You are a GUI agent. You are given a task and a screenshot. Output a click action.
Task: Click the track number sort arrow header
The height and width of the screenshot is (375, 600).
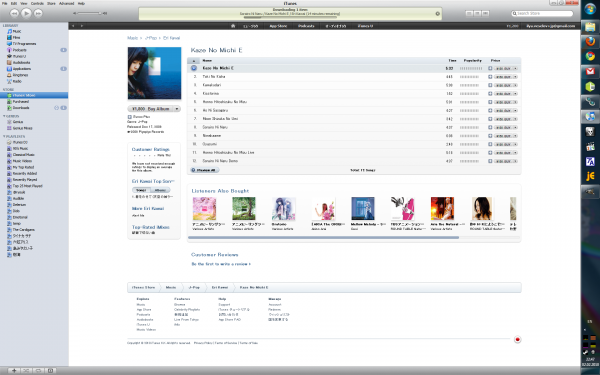click(x=194, y=60)
